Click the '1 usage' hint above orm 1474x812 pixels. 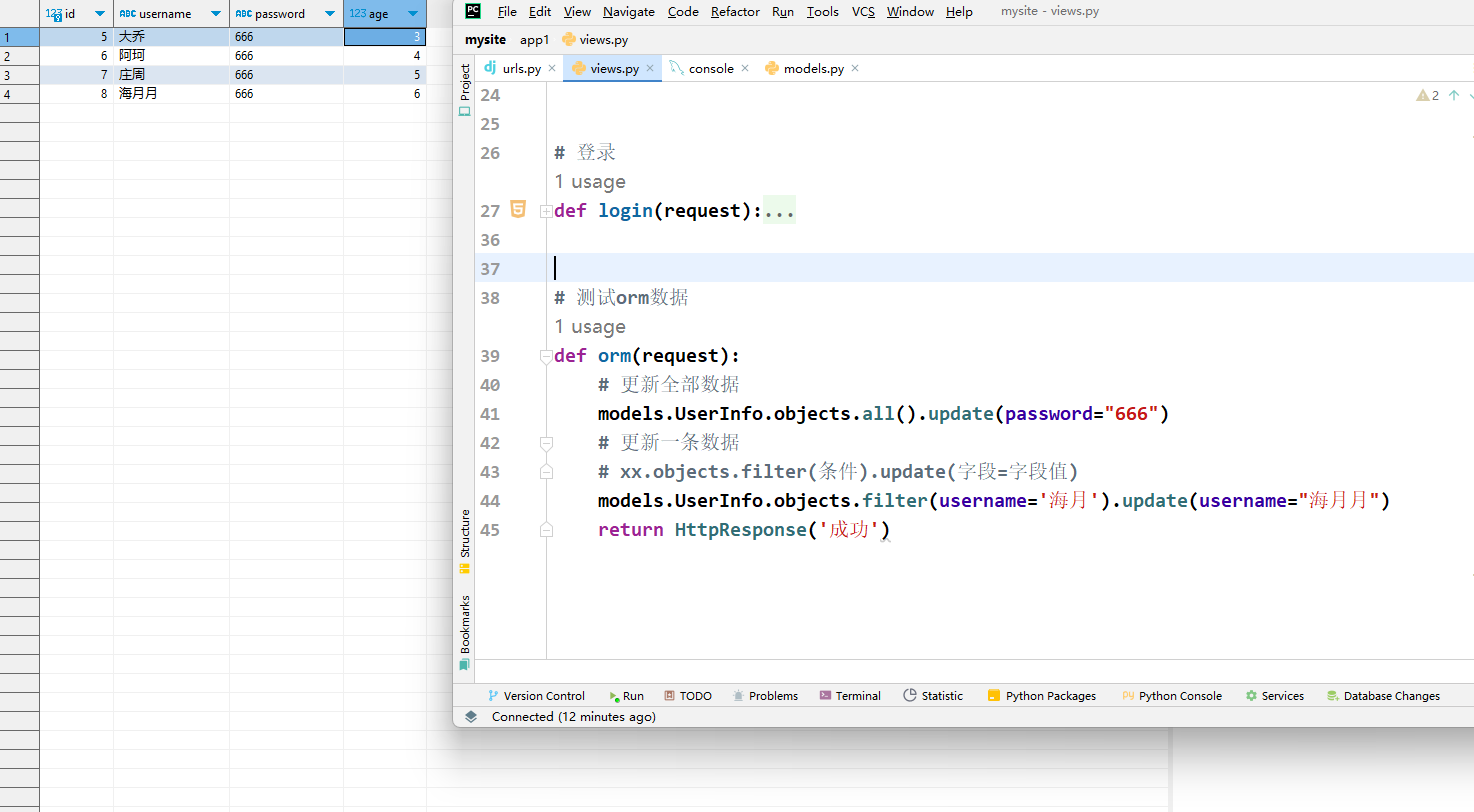tap(590, 327)
